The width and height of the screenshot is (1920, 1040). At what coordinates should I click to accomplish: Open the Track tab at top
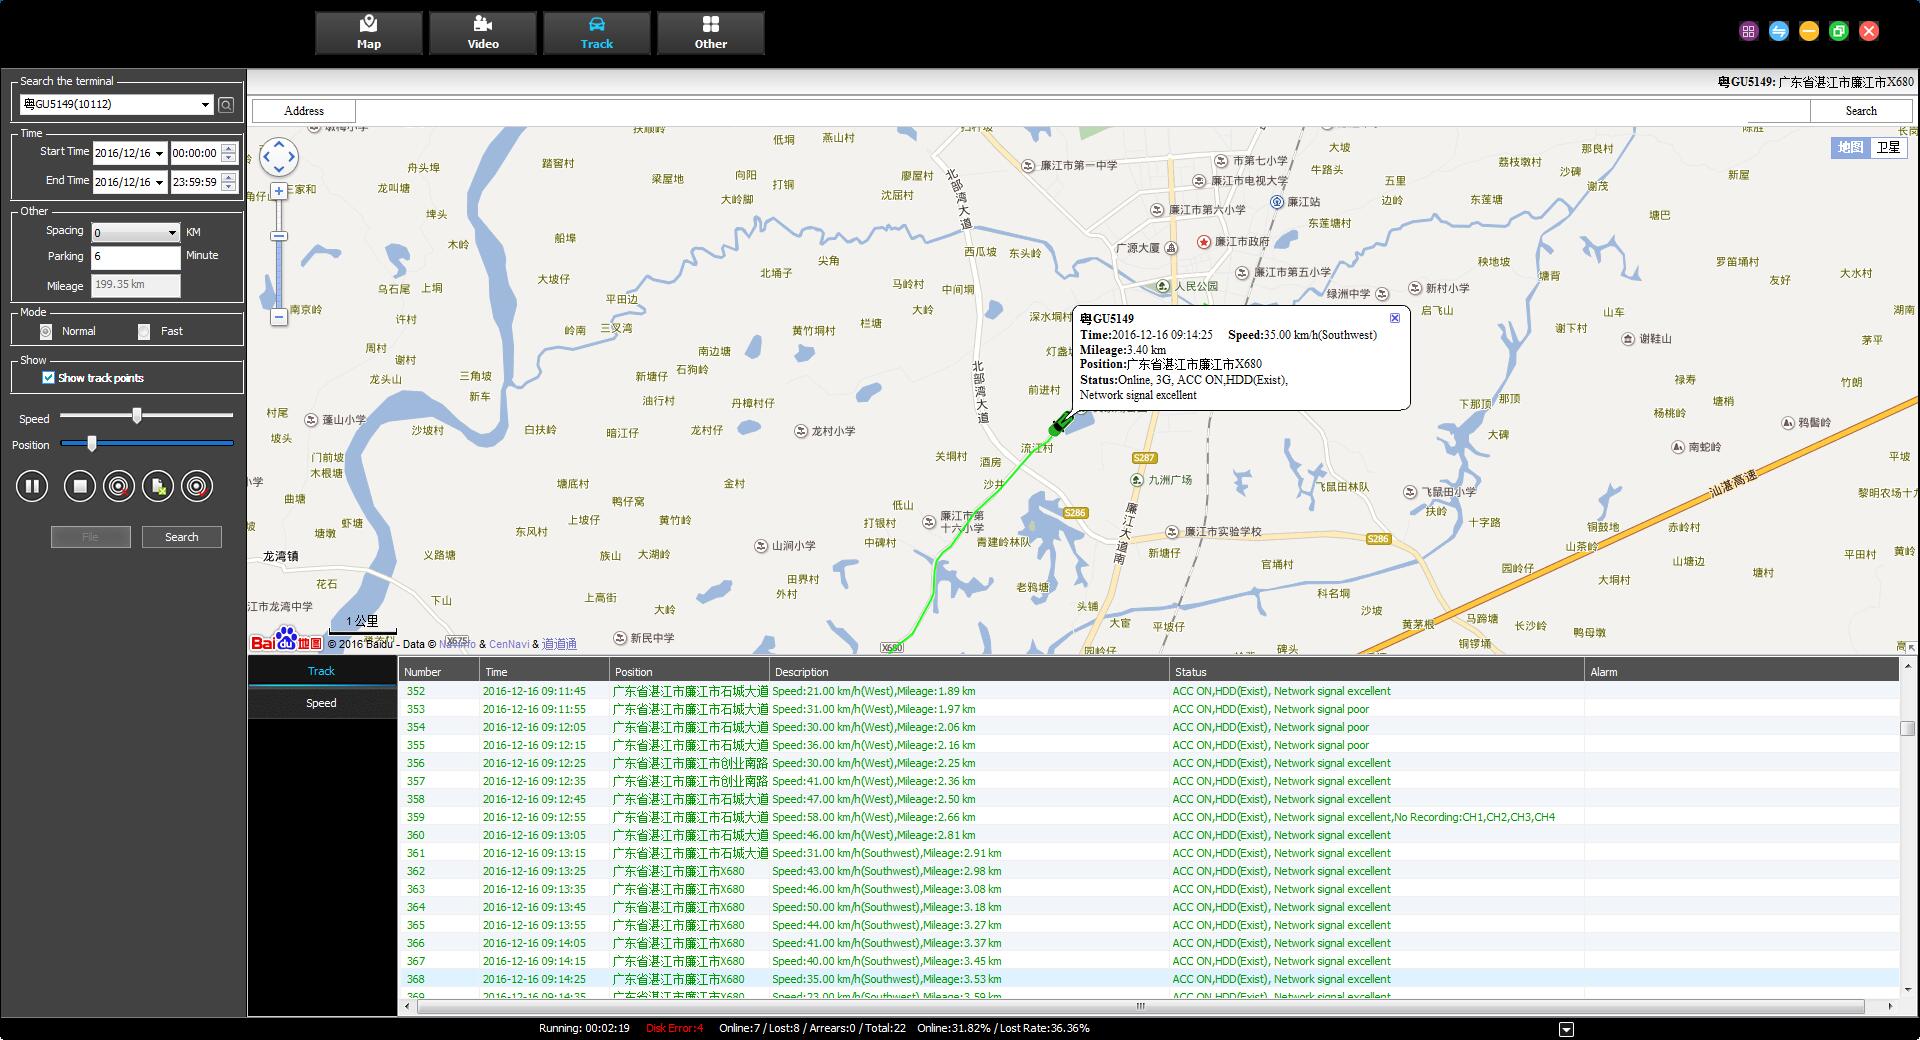[x=597, y=33]
